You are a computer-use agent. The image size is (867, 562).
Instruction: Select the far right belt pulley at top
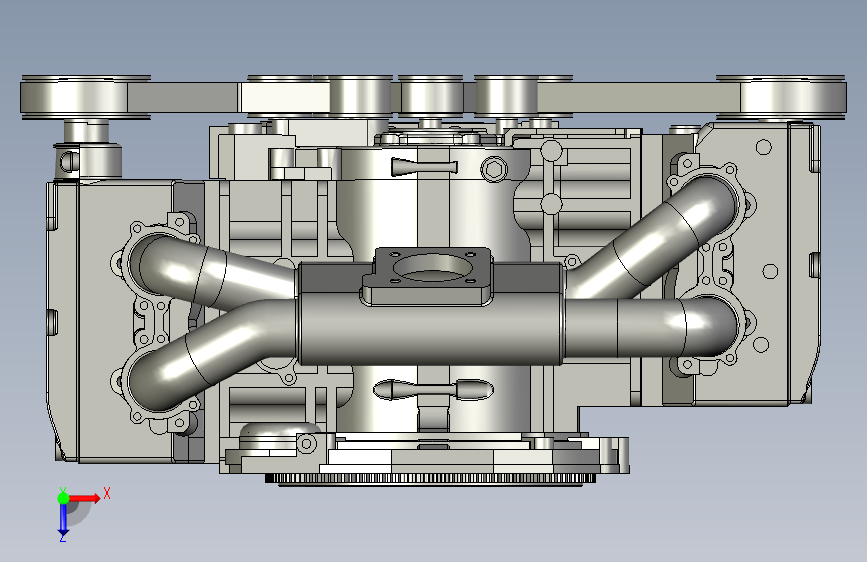pyautogui.click(x=781, y=97)
